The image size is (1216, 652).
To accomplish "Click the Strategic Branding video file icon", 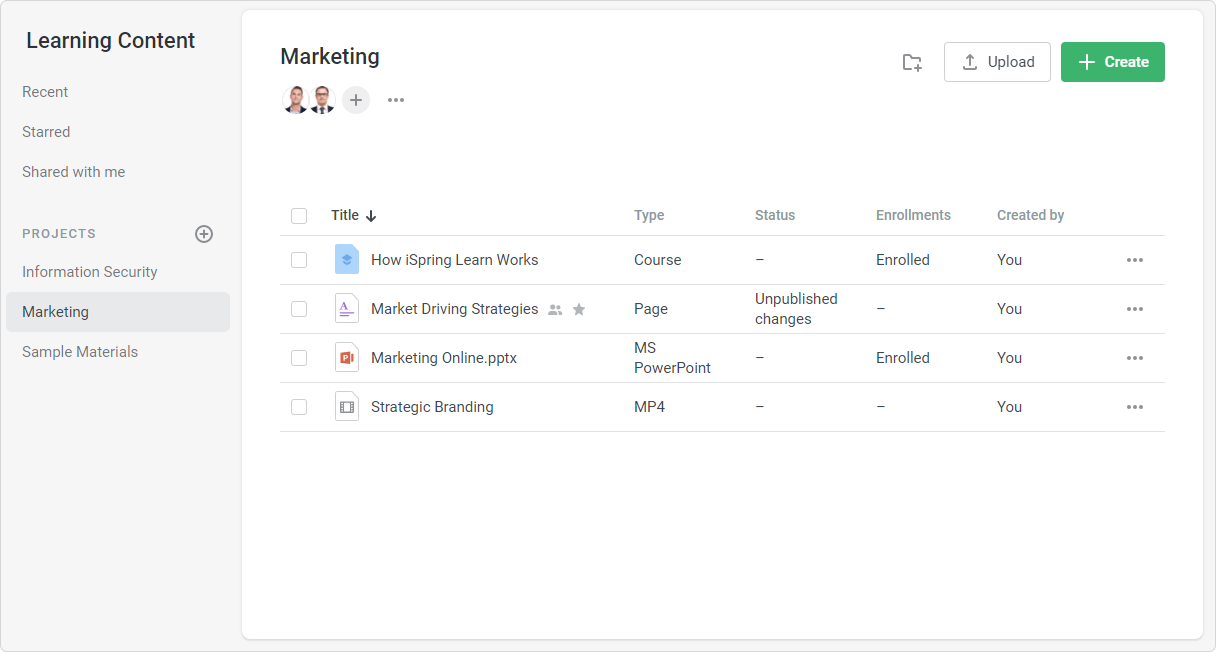I will (x=347, y=407).
